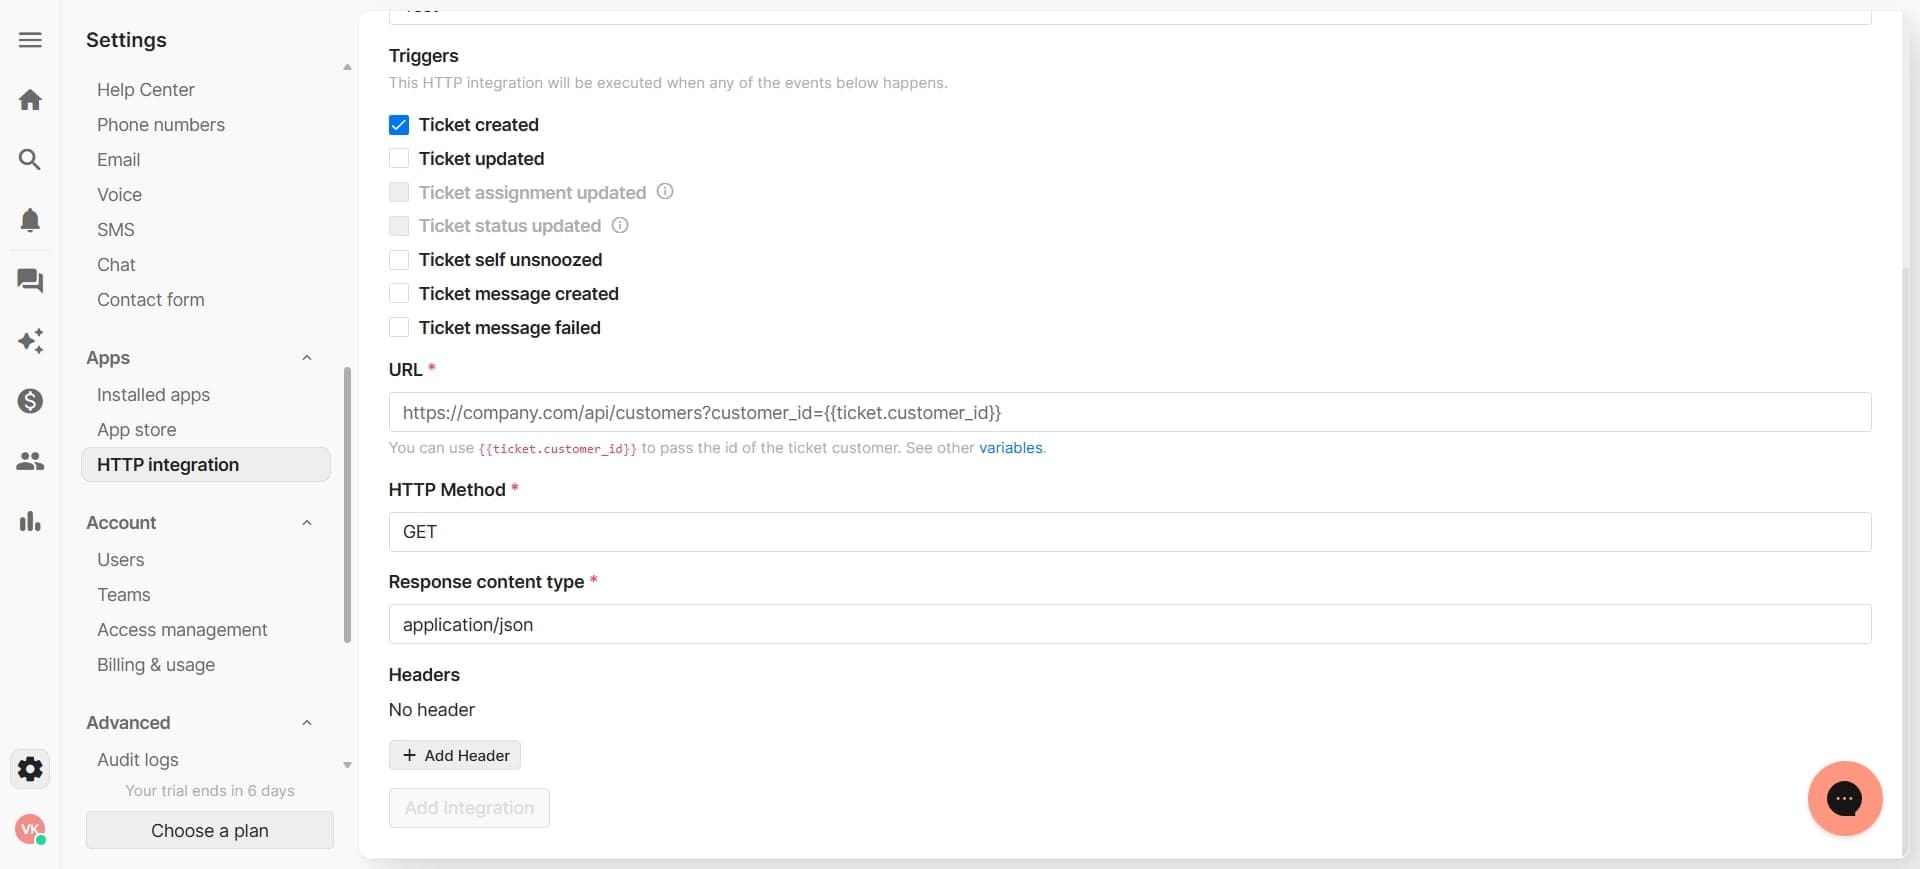This screenshot has height=869, width=1920.
Task: Open the notifications bell
Action: coord(30,219)
